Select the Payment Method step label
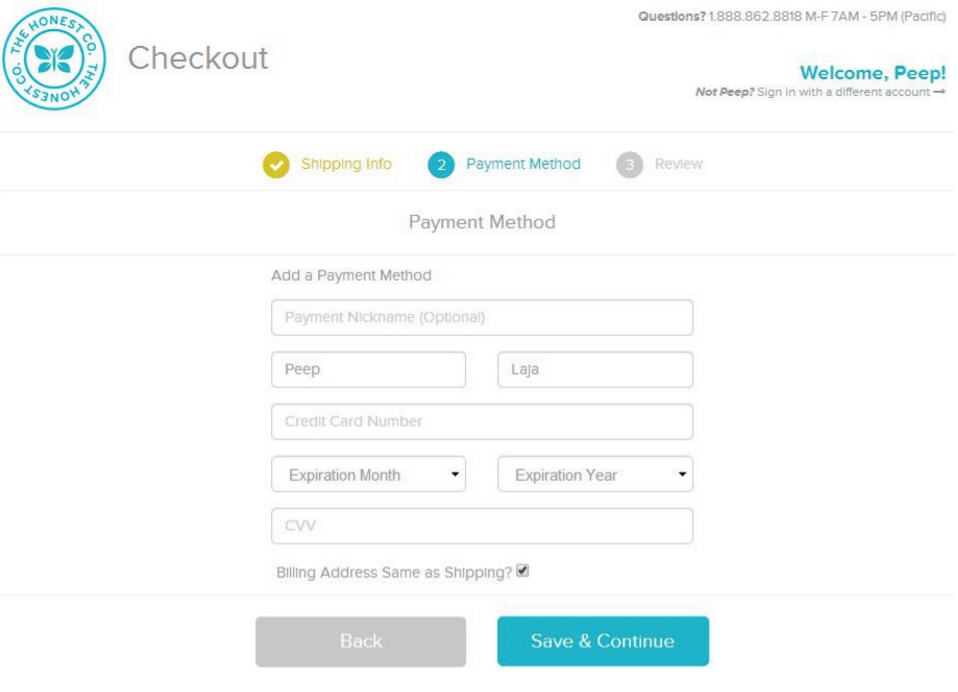 [x=523, y=164]
